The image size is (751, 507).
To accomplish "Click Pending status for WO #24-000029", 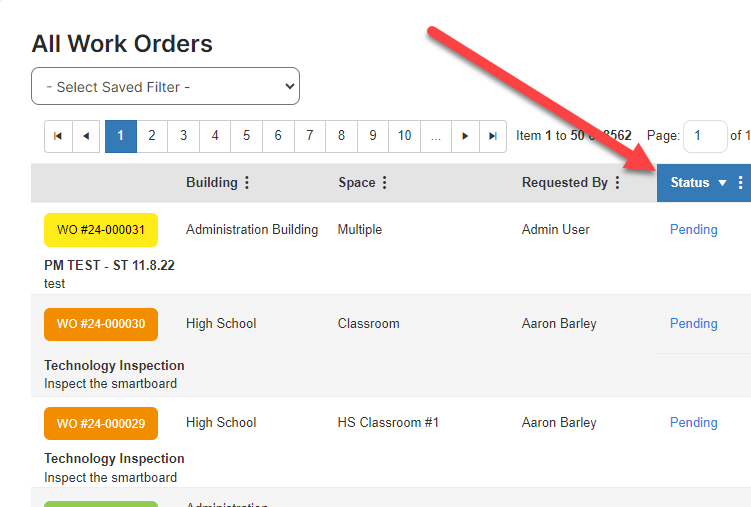I will pos(694,423).
